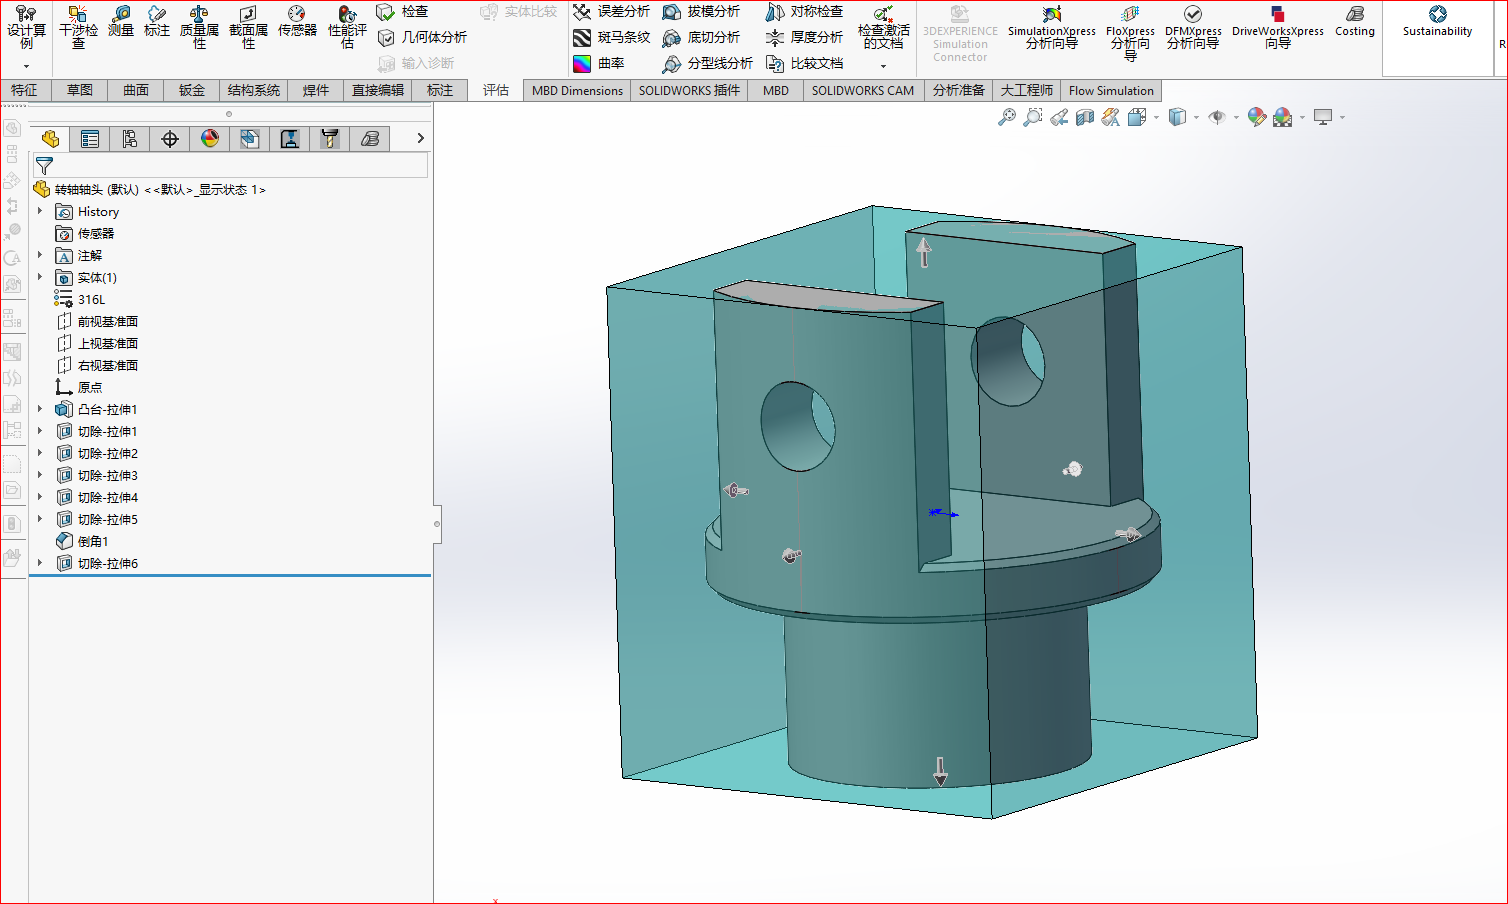The height and width of the screenshot is (904, 1508).
Task: Run 性能评估 performance evaluation
Action: tap(347, 27)
